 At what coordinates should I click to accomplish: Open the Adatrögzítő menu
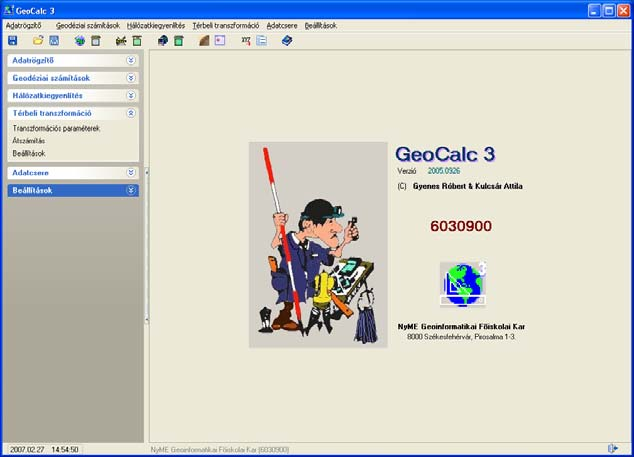click(x=23, y=25)
